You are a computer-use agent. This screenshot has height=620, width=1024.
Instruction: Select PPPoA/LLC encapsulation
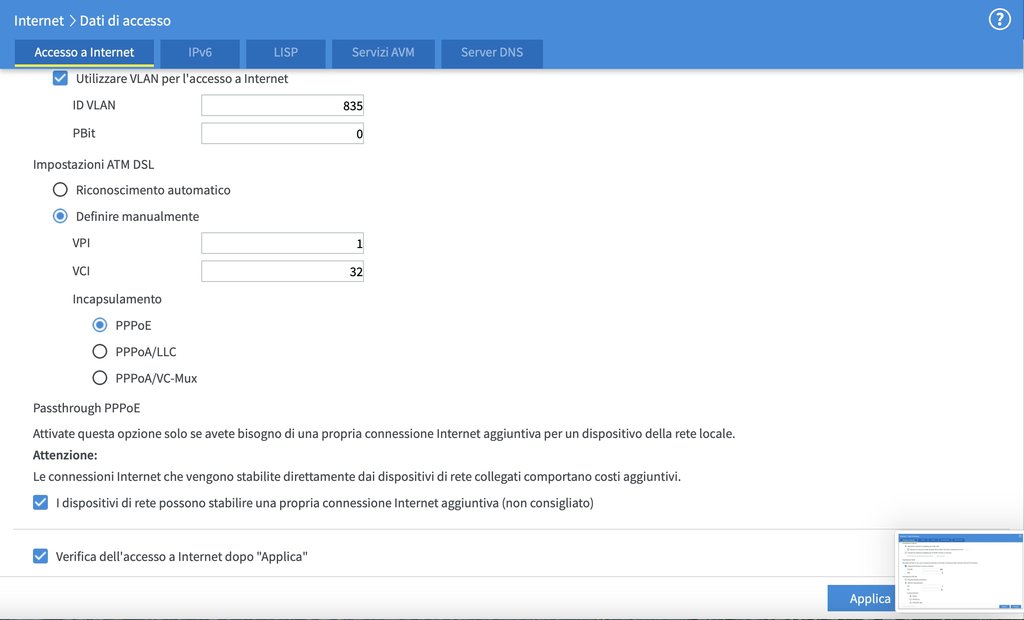tap(100, 351)
